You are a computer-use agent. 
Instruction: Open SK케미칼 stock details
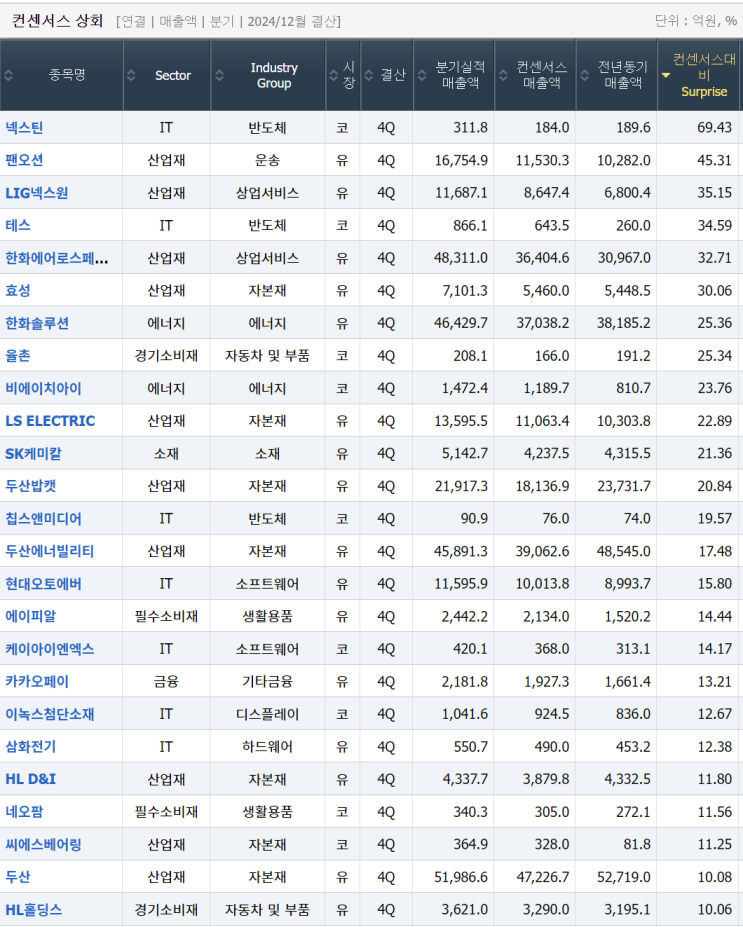[34, 453]
